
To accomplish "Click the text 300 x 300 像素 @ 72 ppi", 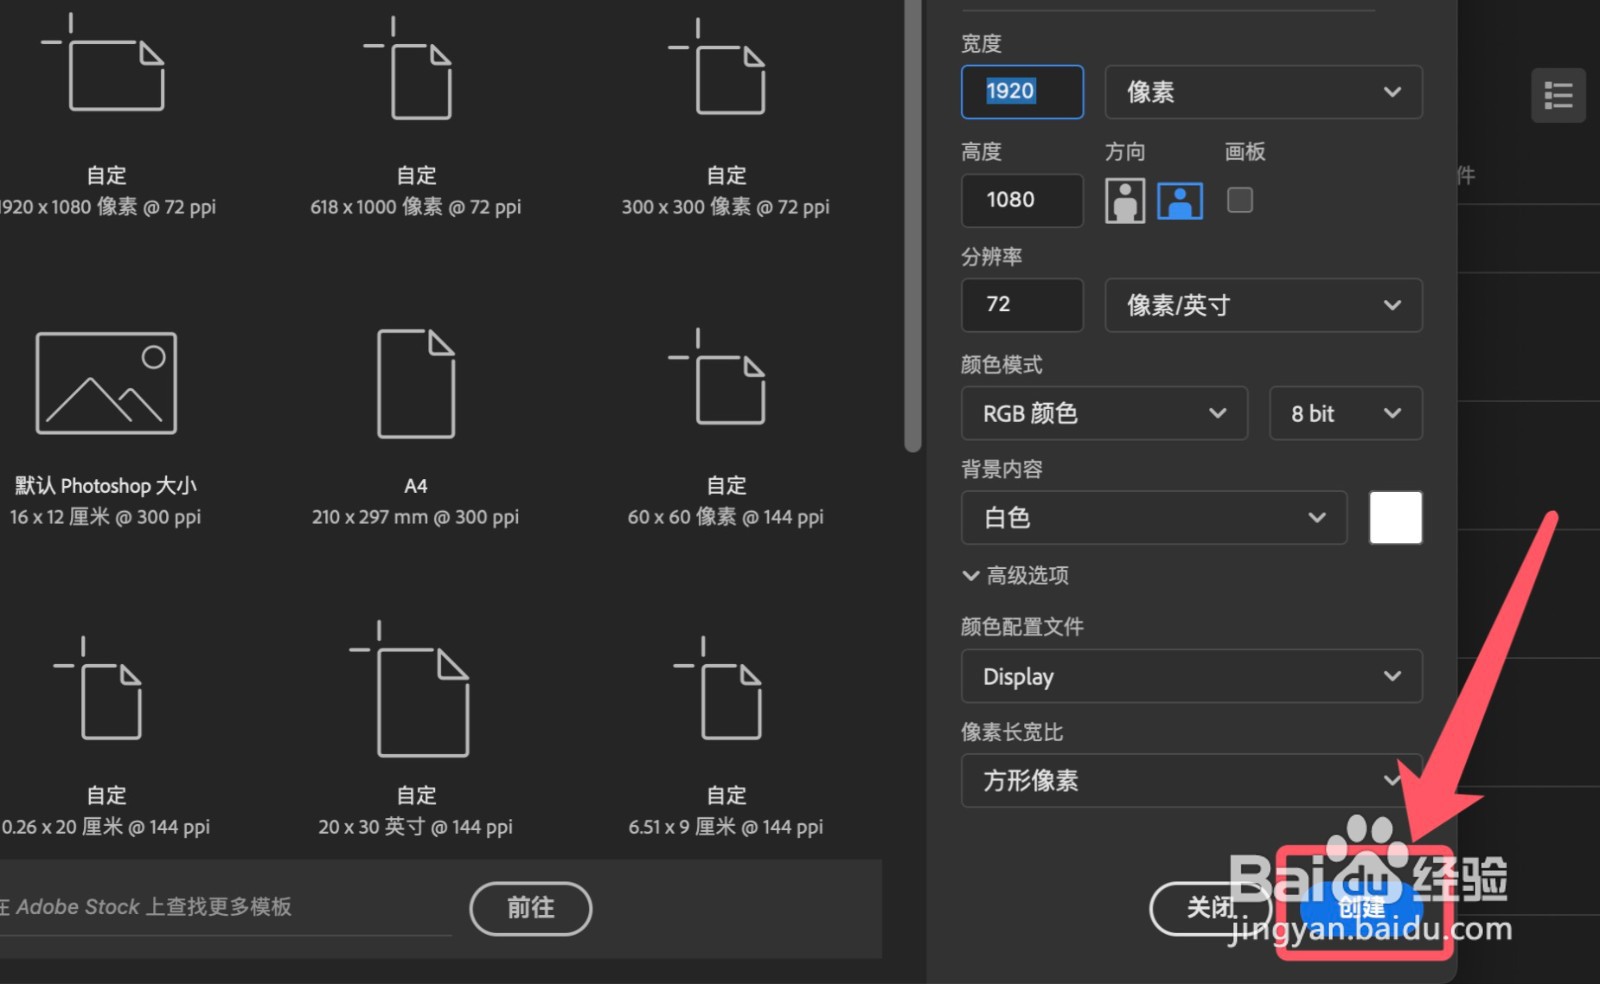I will pos(725,207).
